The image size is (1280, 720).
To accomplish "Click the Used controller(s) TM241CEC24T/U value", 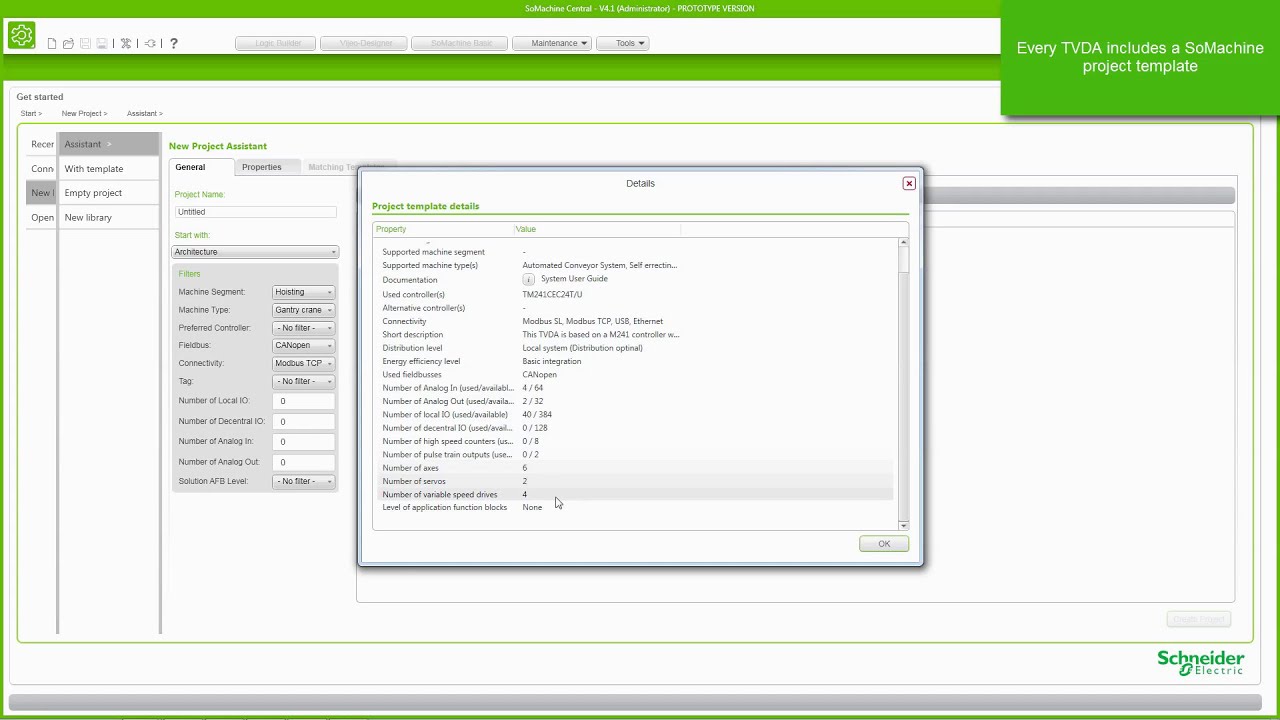I will (x=552, y=295).
